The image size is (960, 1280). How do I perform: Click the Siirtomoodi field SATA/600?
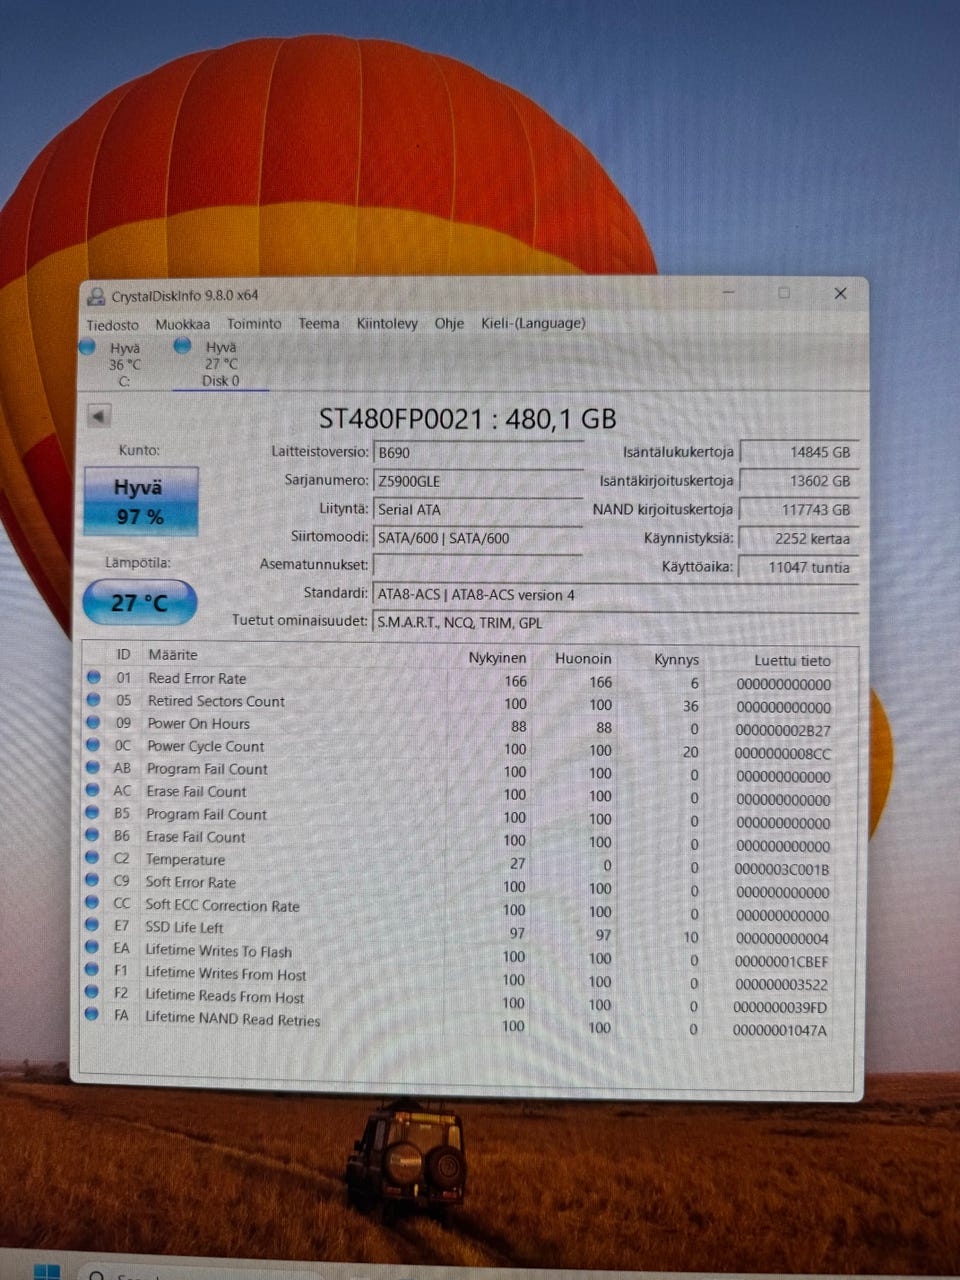(x=477, y=538)
